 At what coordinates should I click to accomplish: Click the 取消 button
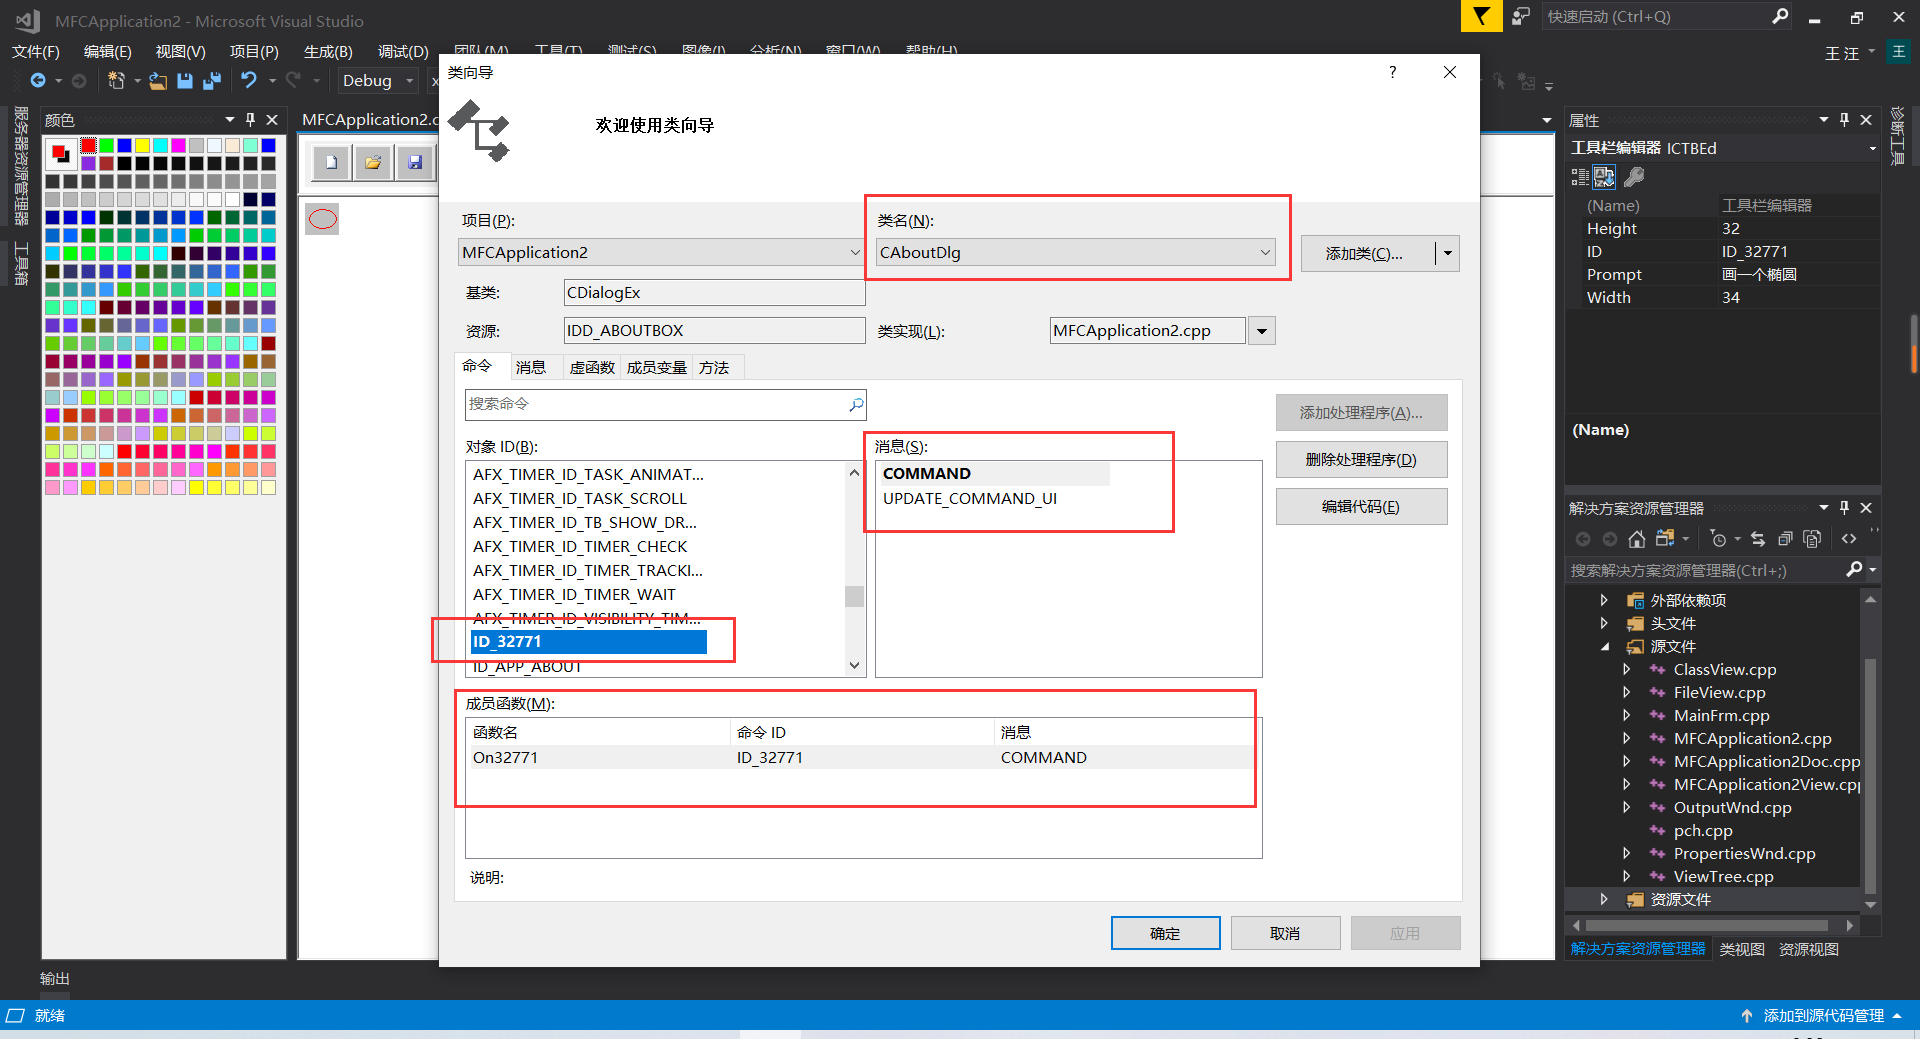[x=1285, y=933]
